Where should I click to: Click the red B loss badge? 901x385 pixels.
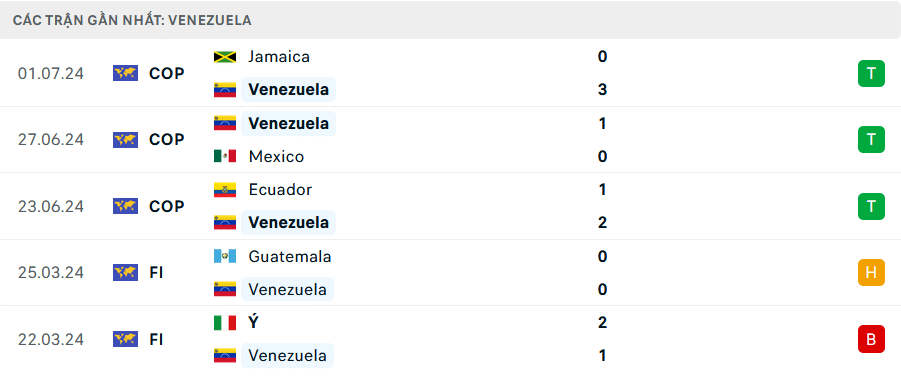pyautogui.click(x=871, y=340)
